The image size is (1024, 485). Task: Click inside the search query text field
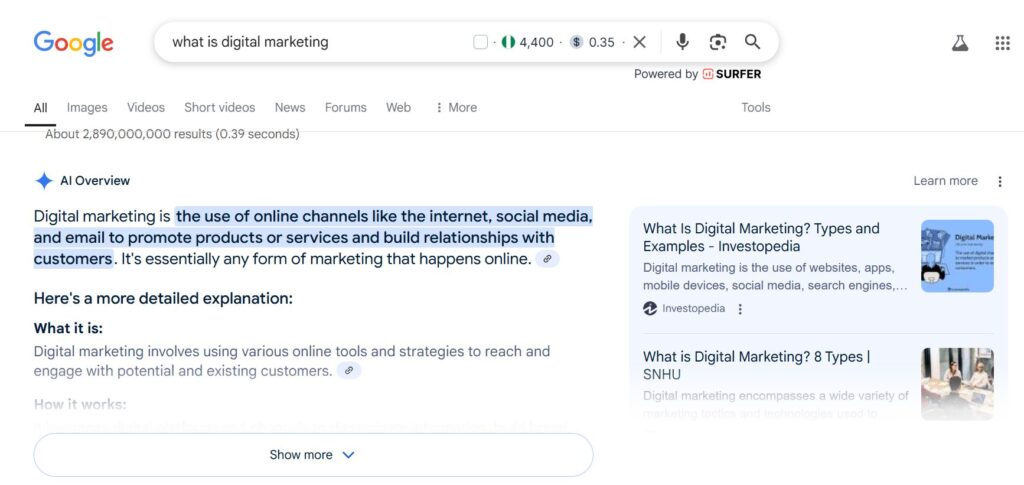(300, 42)
